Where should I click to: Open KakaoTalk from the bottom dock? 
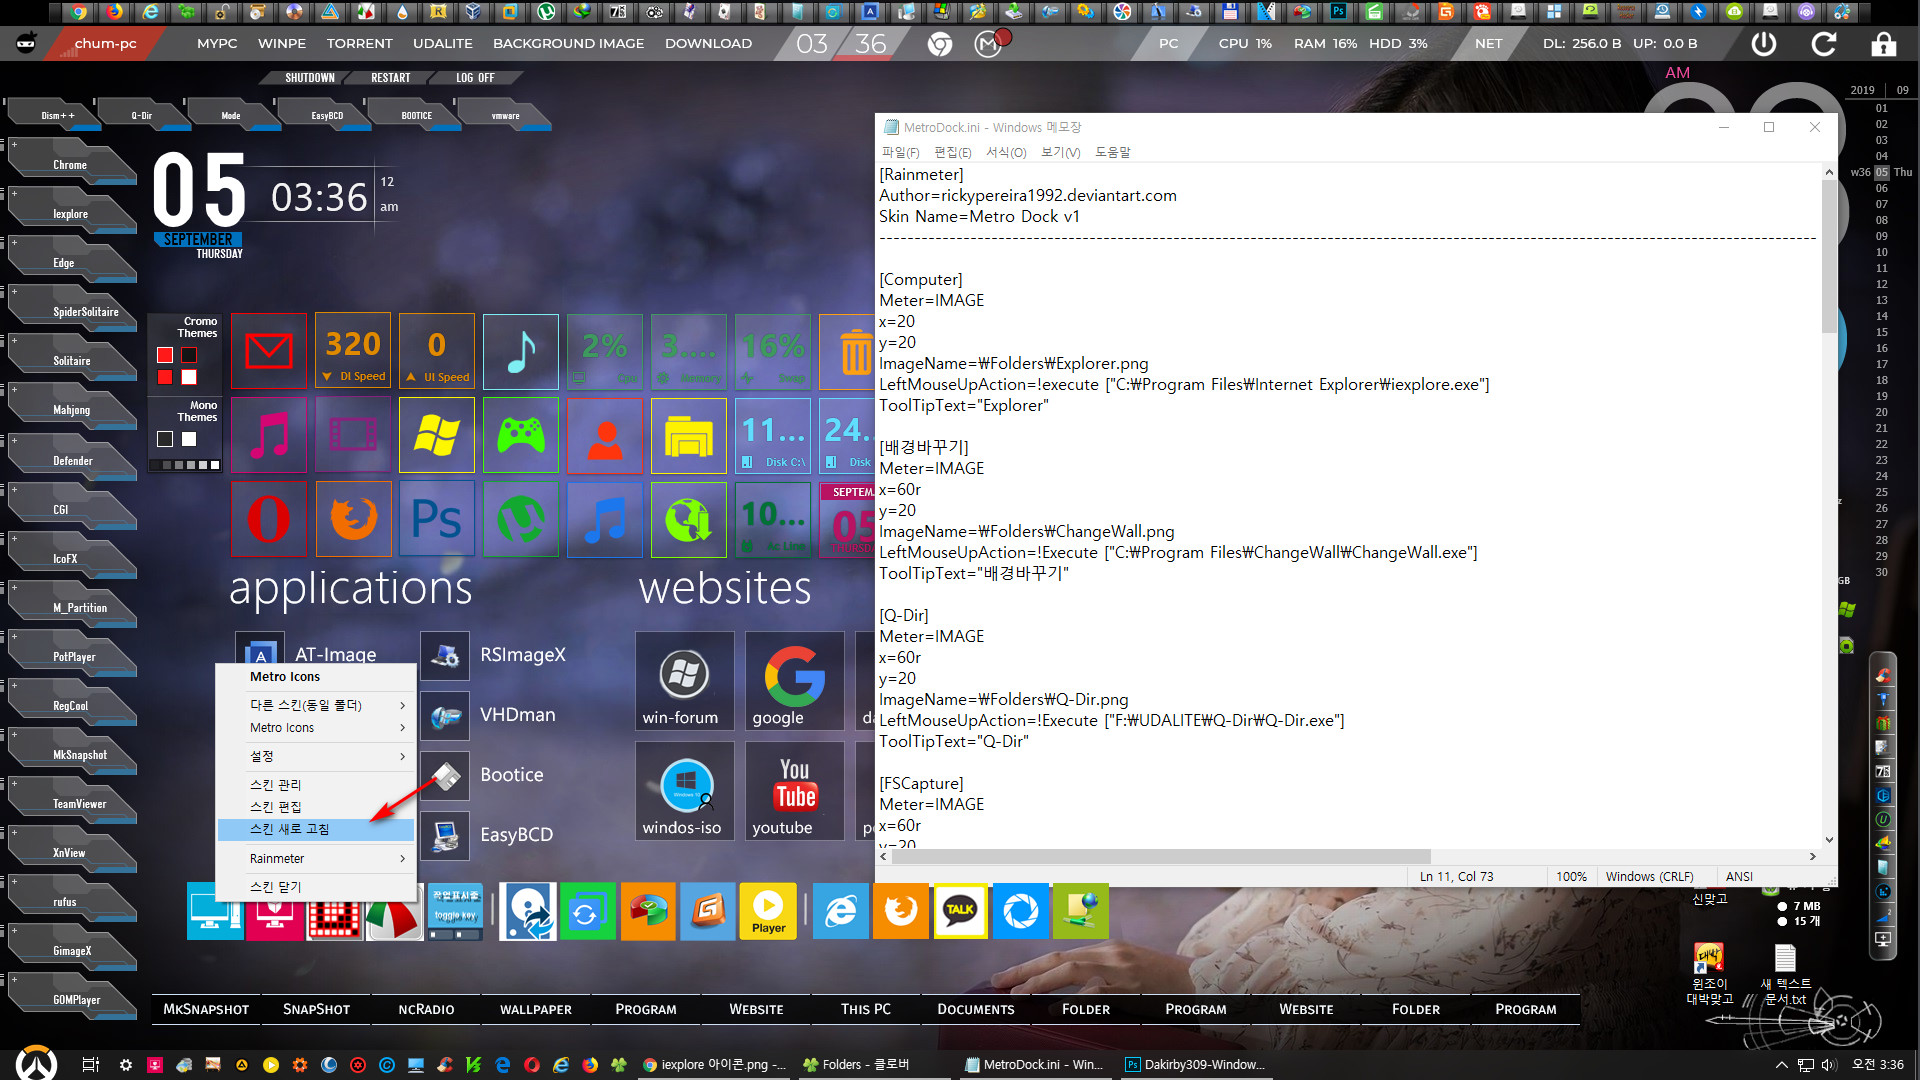960,911
